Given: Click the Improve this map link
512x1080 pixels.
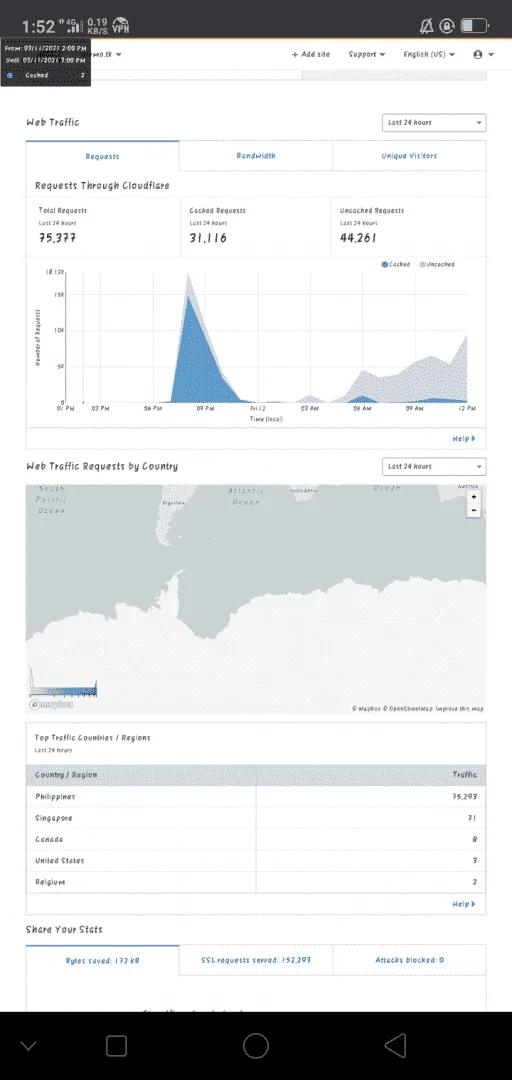Looking at the screenshot, I should coord(460,708).
